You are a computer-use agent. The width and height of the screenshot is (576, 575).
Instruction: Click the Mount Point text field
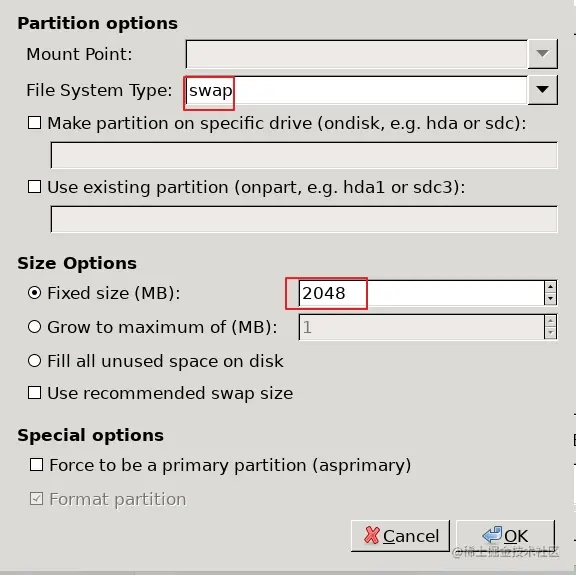point(357,54)
